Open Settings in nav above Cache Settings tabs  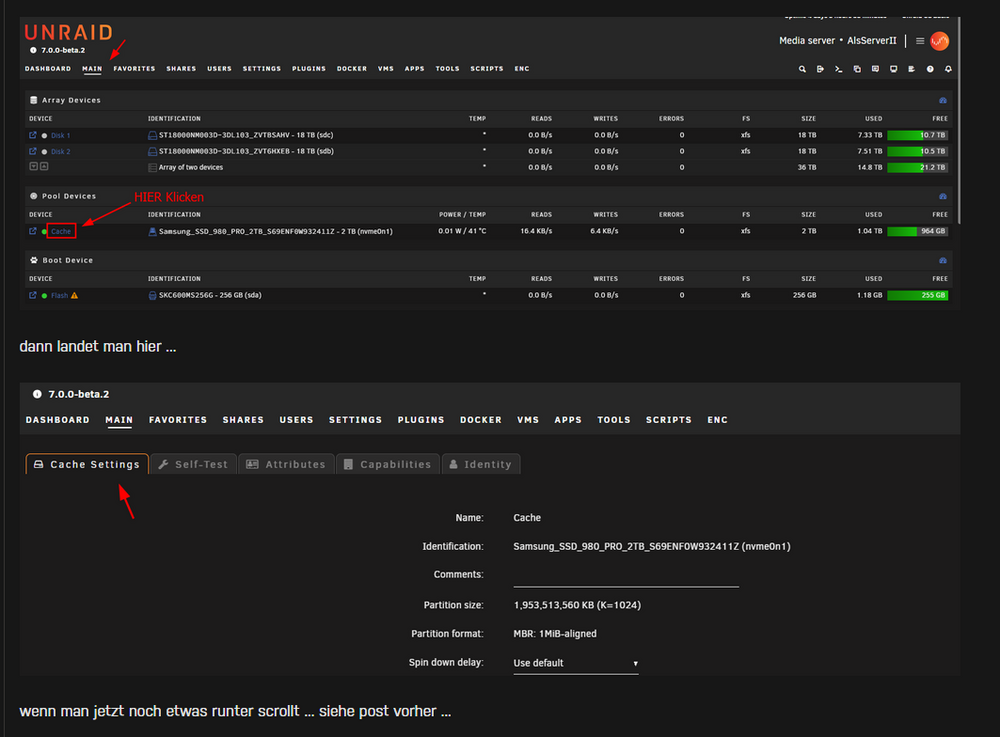pyautogui.click(x=355, y=420)
